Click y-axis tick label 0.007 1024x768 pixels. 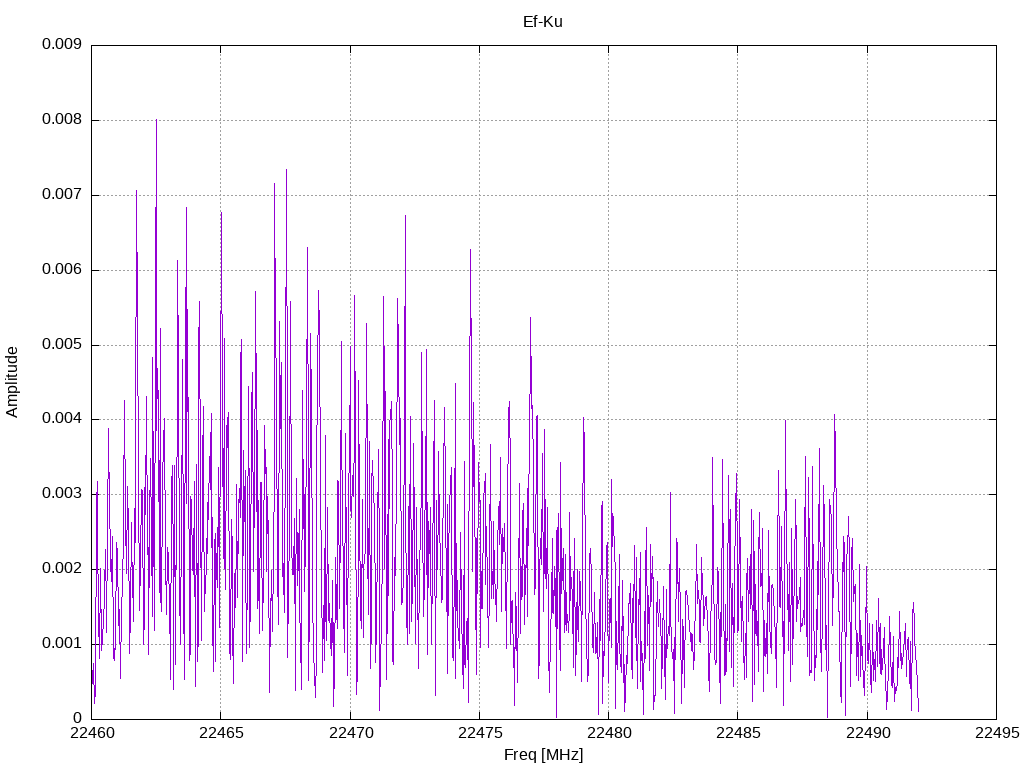[x=62, y=195]
